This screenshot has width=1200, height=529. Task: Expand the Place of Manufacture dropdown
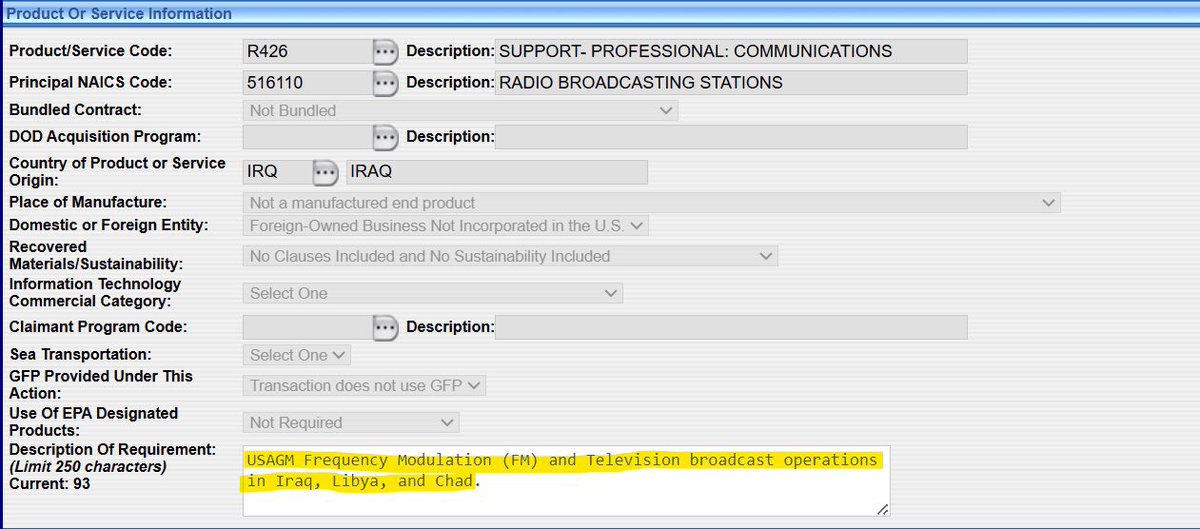point(652,203)
